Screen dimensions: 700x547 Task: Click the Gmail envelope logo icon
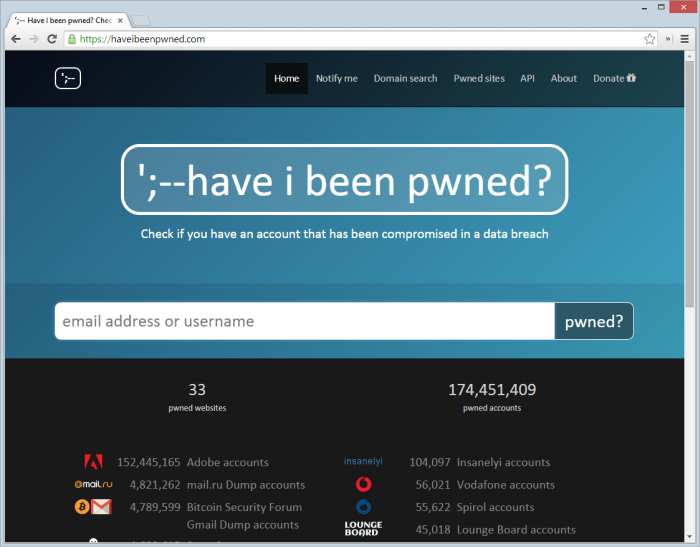[x=101, y=507]
